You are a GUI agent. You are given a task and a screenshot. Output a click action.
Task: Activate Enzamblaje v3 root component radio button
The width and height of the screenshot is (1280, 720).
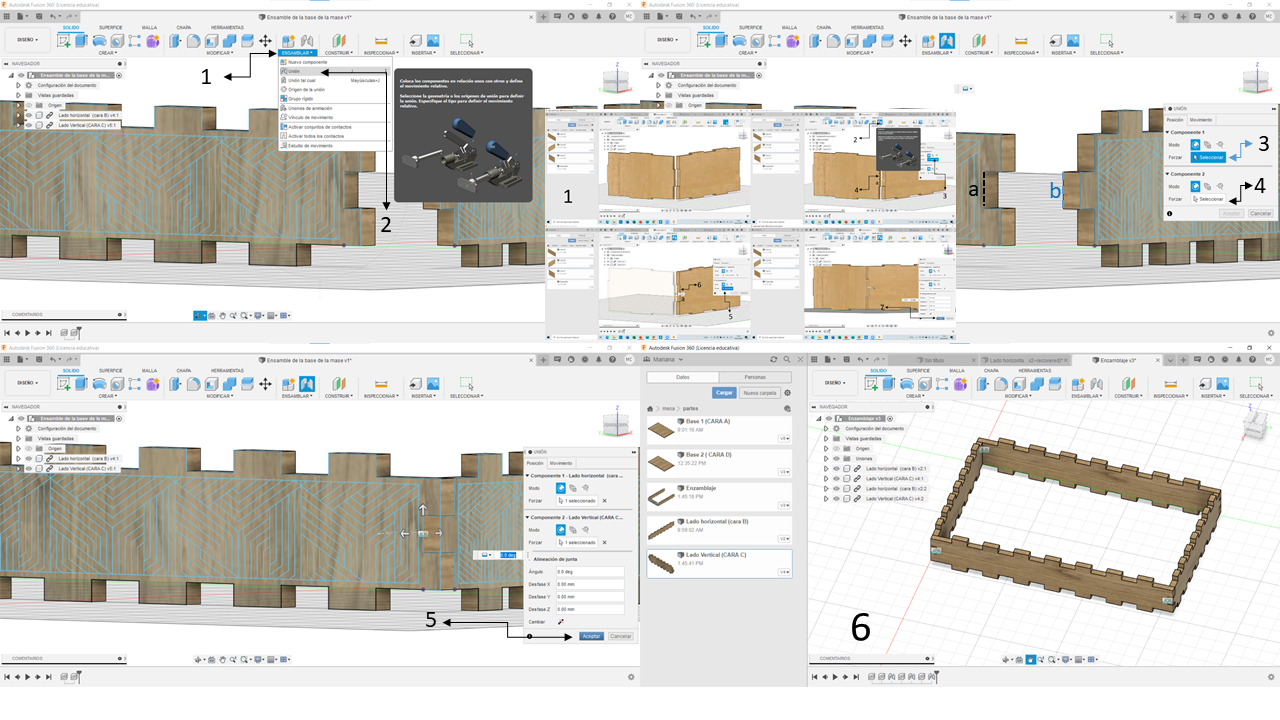(x=890, y=418)
